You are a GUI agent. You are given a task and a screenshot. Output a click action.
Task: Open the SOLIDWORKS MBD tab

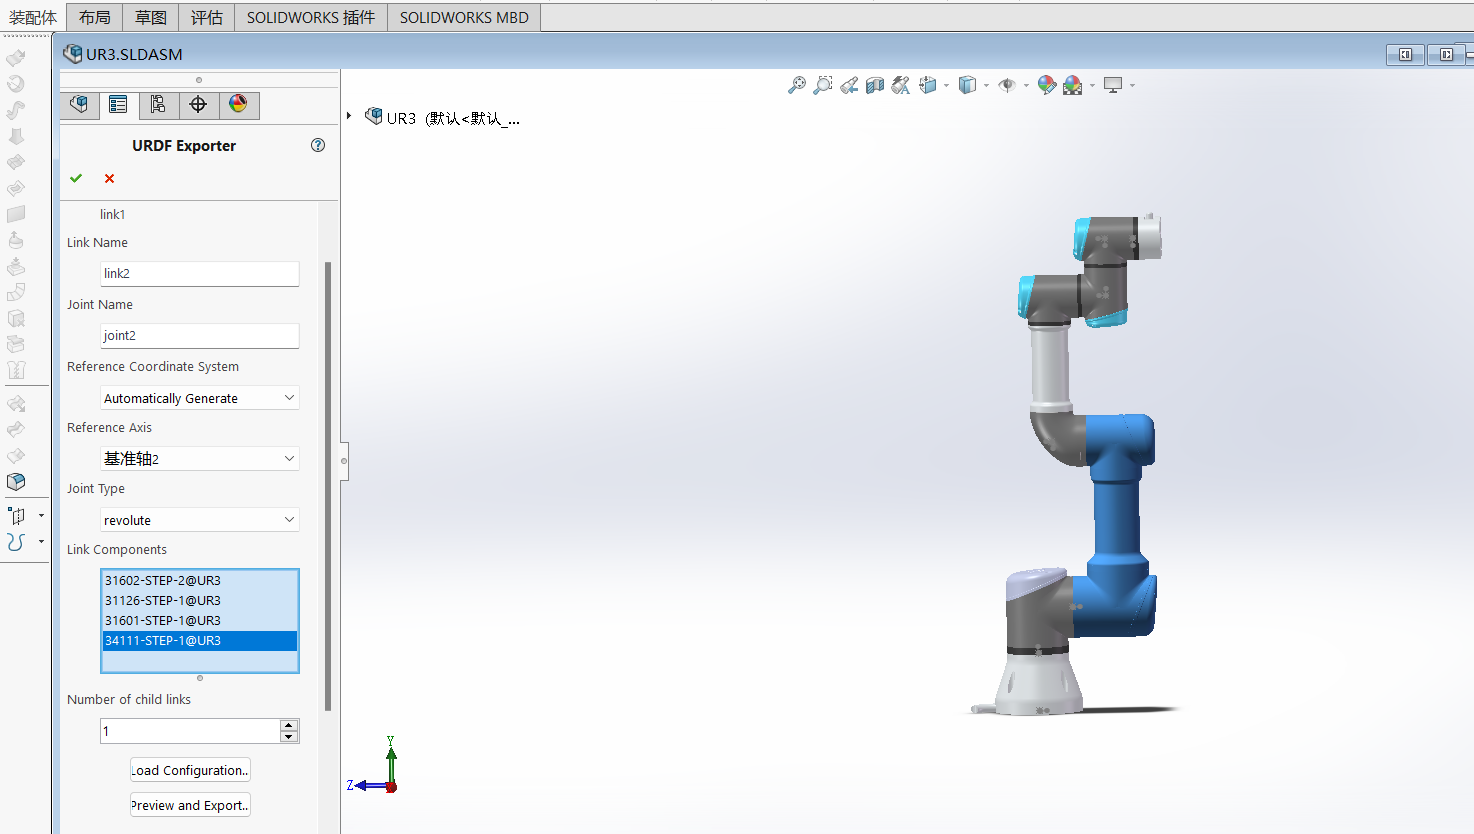click(464, 17)
